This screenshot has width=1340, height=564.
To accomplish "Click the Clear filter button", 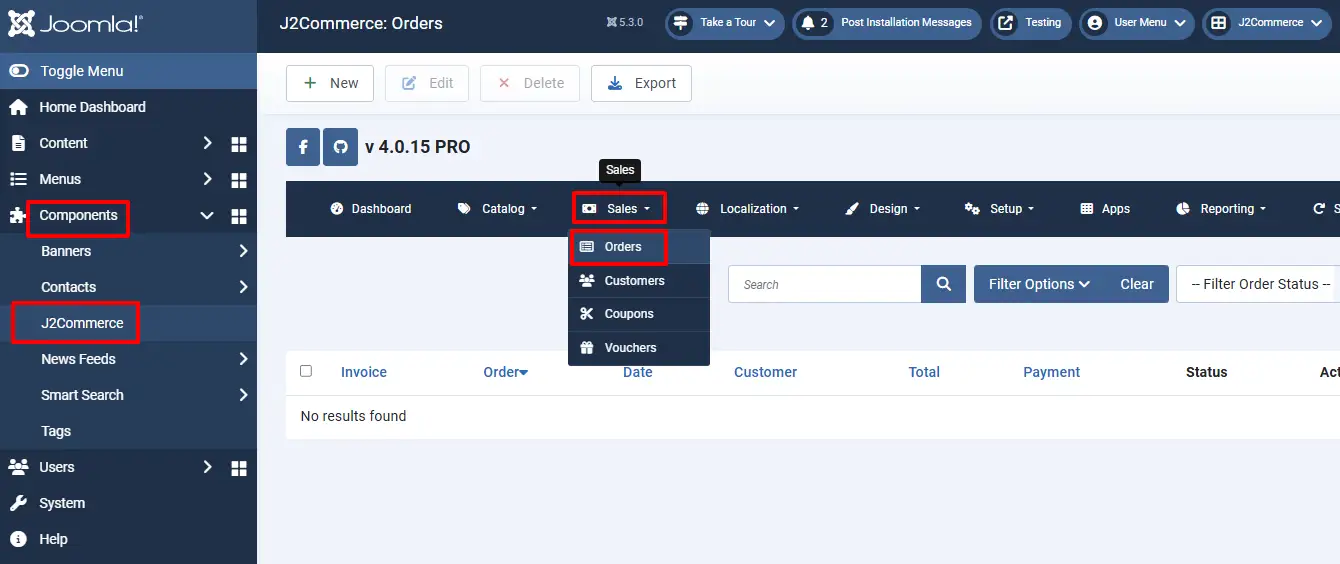I will coord(1137,284).
